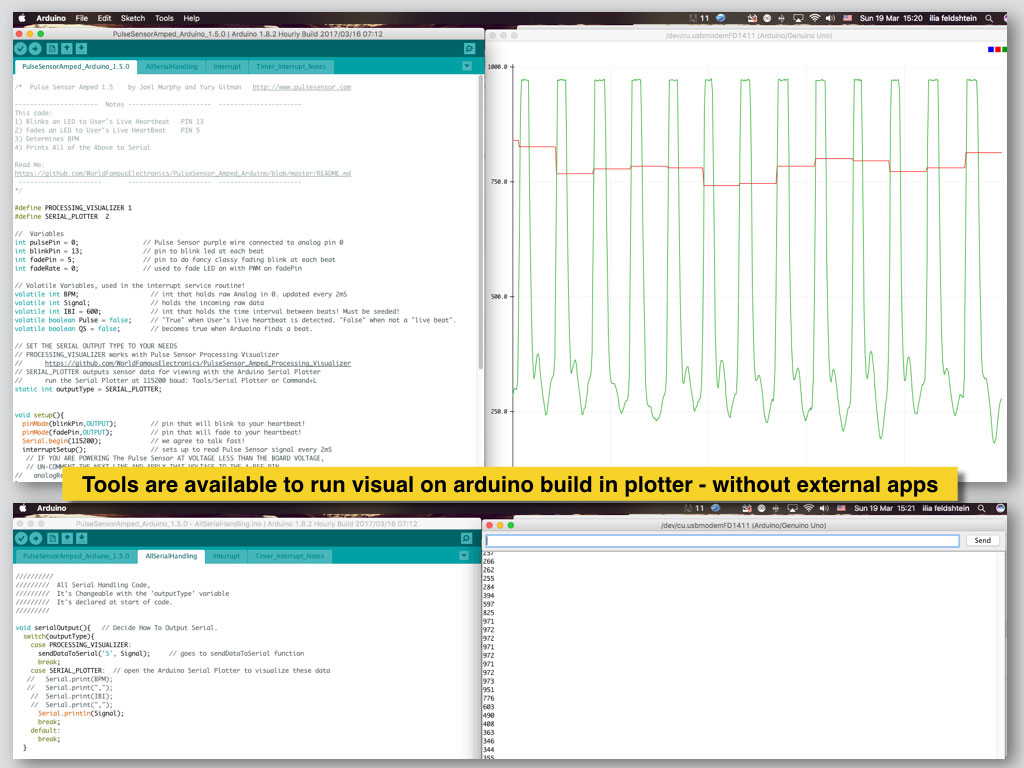Image resolution: width=1024 pixels, height=768 pixels.
Task: Switch to Timer_Interrupt_Notes tab in lower window
Action: pyautogui.click(x=290, y=556)
